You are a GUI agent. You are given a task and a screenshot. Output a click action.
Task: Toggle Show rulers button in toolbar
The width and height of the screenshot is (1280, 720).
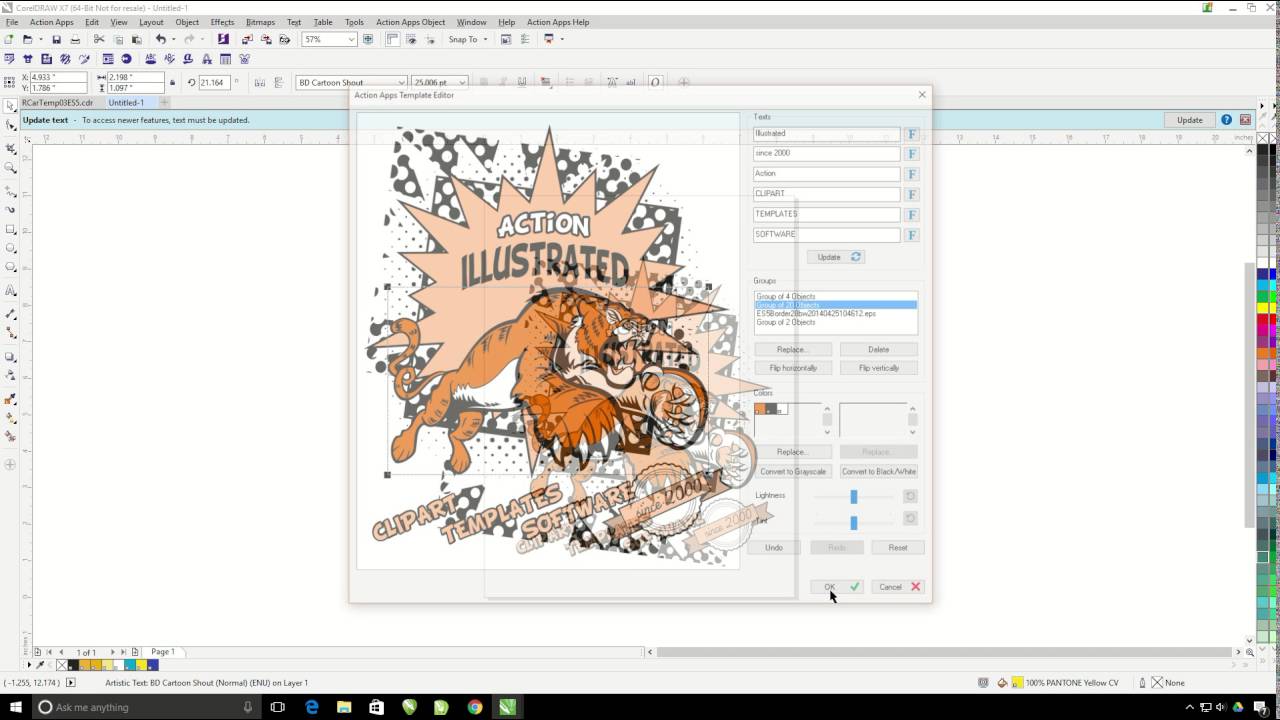(392, 39)
